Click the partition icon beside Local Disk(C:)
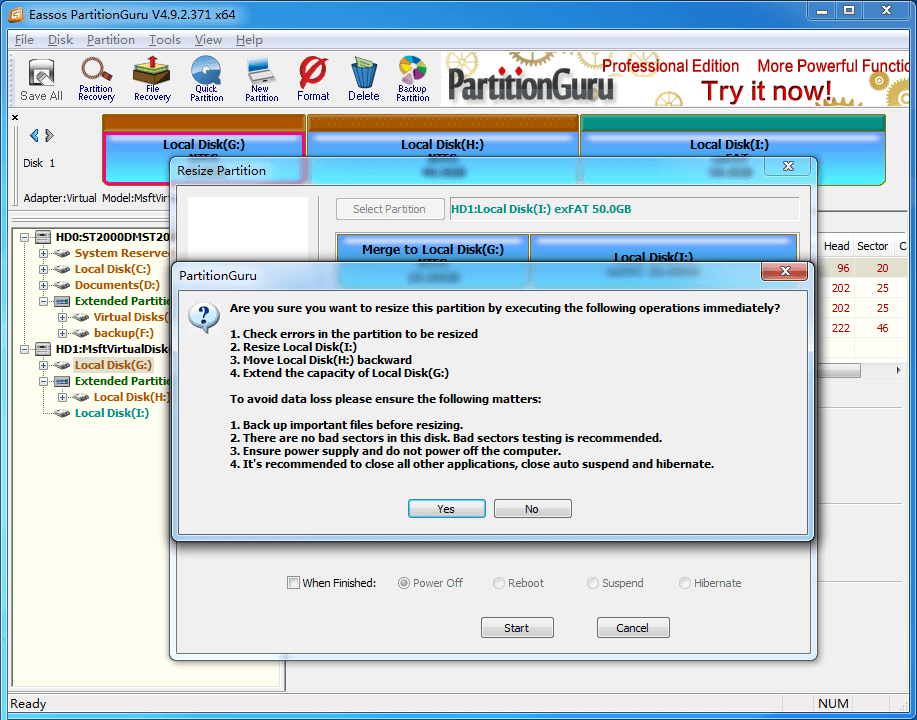 [x=62, y=269]
